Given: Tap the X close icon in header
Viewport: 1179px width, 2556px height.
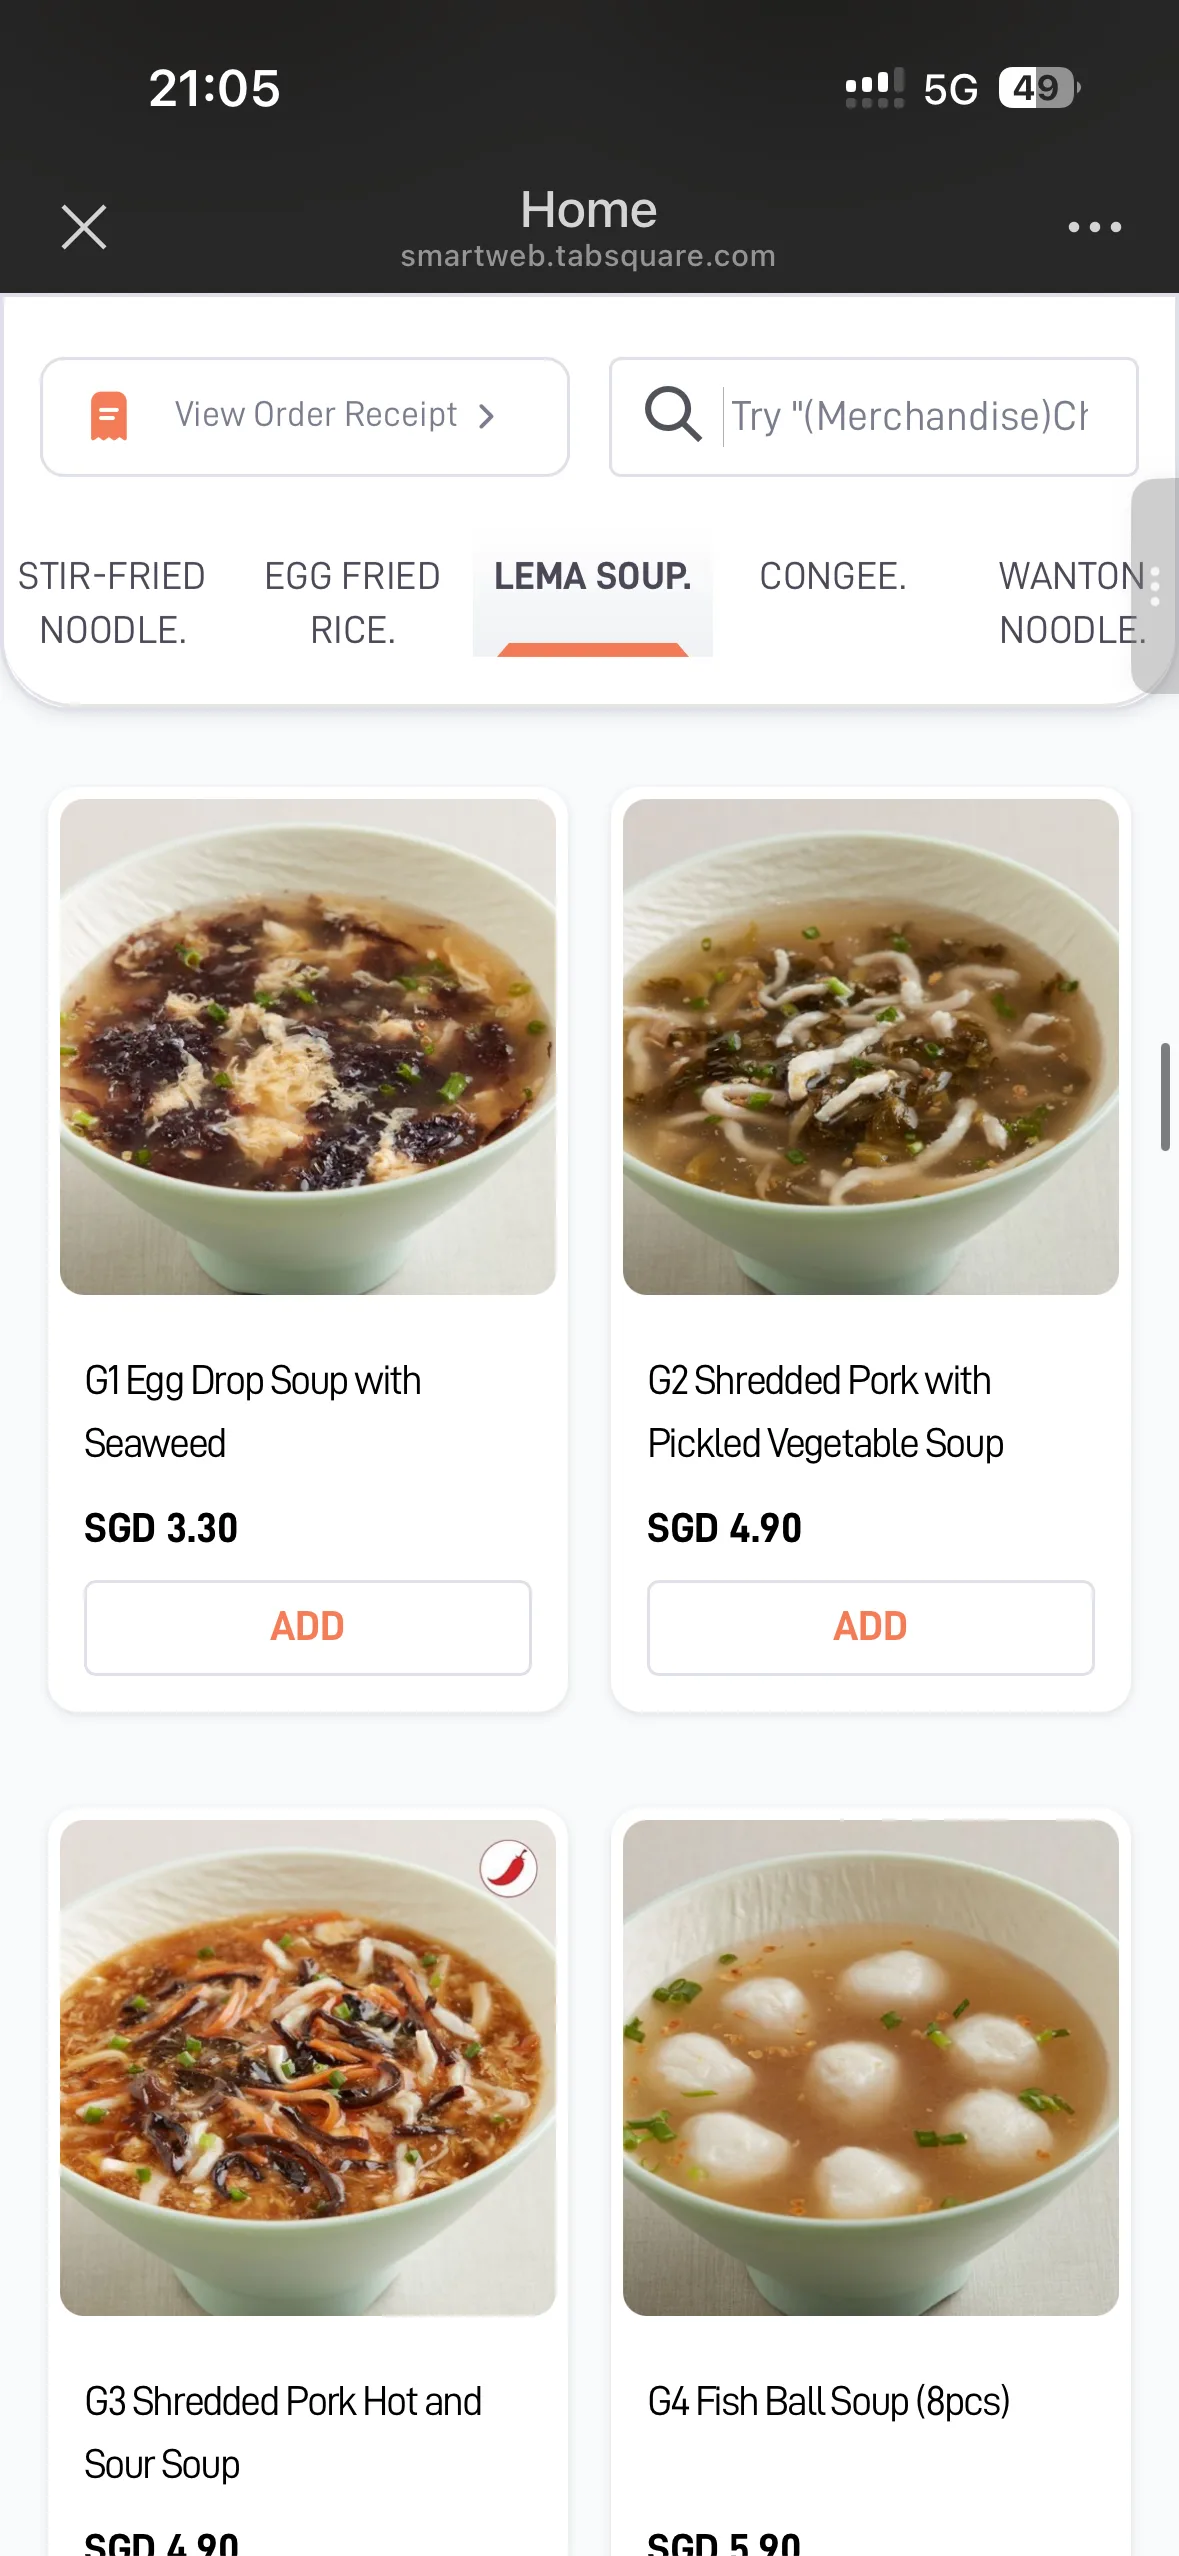Looking at the screenshot, I should (x=84, y=227).
